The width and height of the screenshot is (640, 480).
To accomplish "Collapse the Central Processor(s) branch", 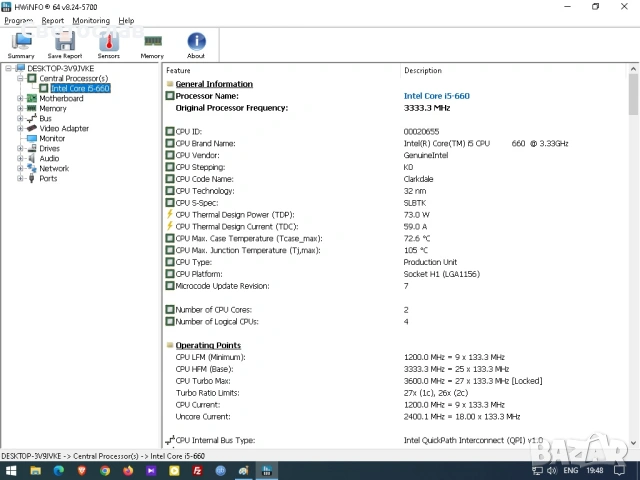I will click(x=20, y=78).
